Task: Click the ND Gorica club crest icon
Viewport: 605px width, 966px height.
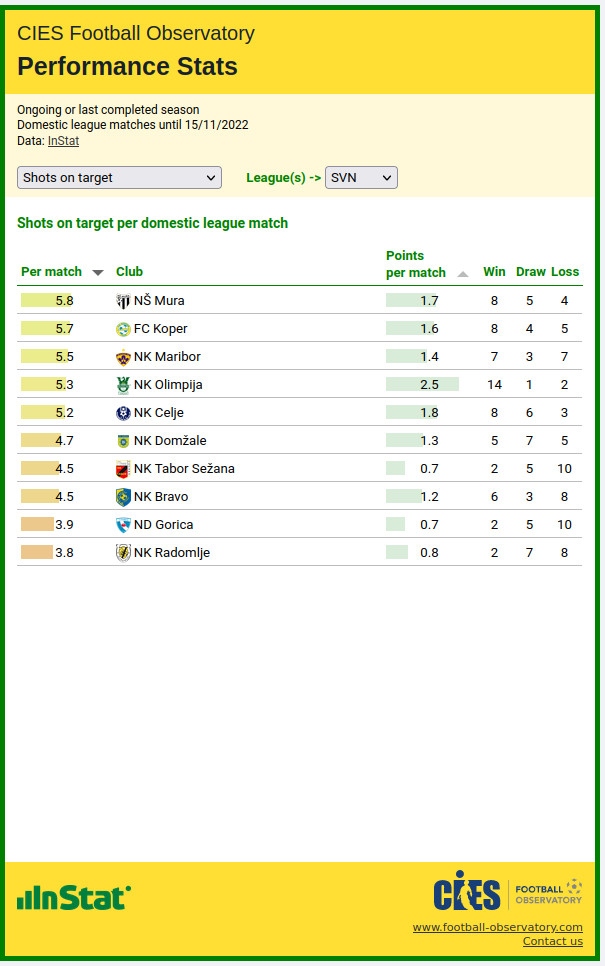Action: 123,525
